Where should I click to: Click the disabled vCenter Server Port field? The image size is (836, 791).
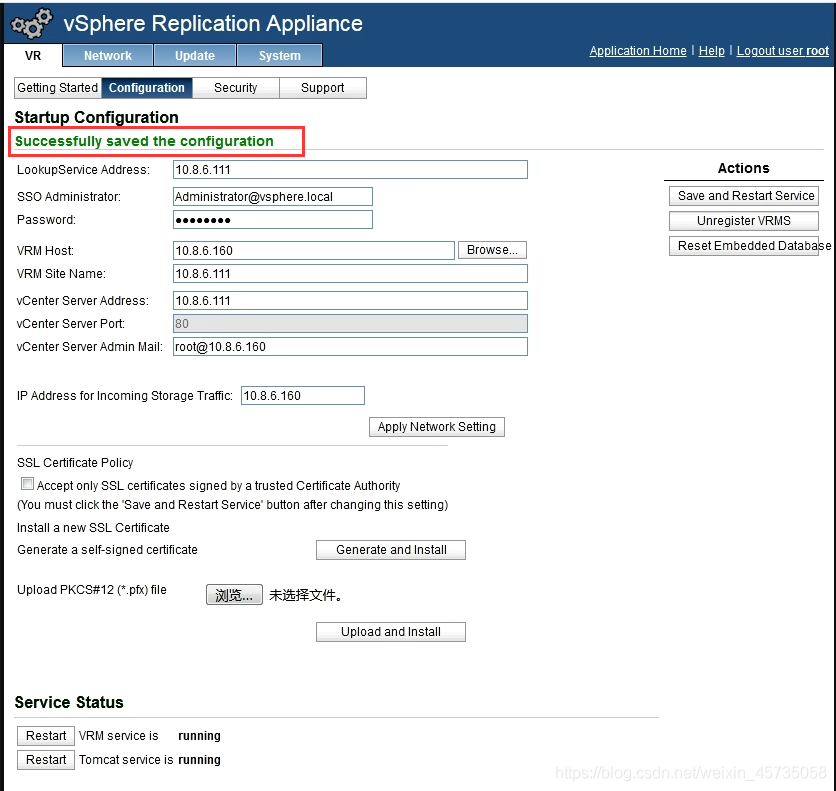click(350, 324)
